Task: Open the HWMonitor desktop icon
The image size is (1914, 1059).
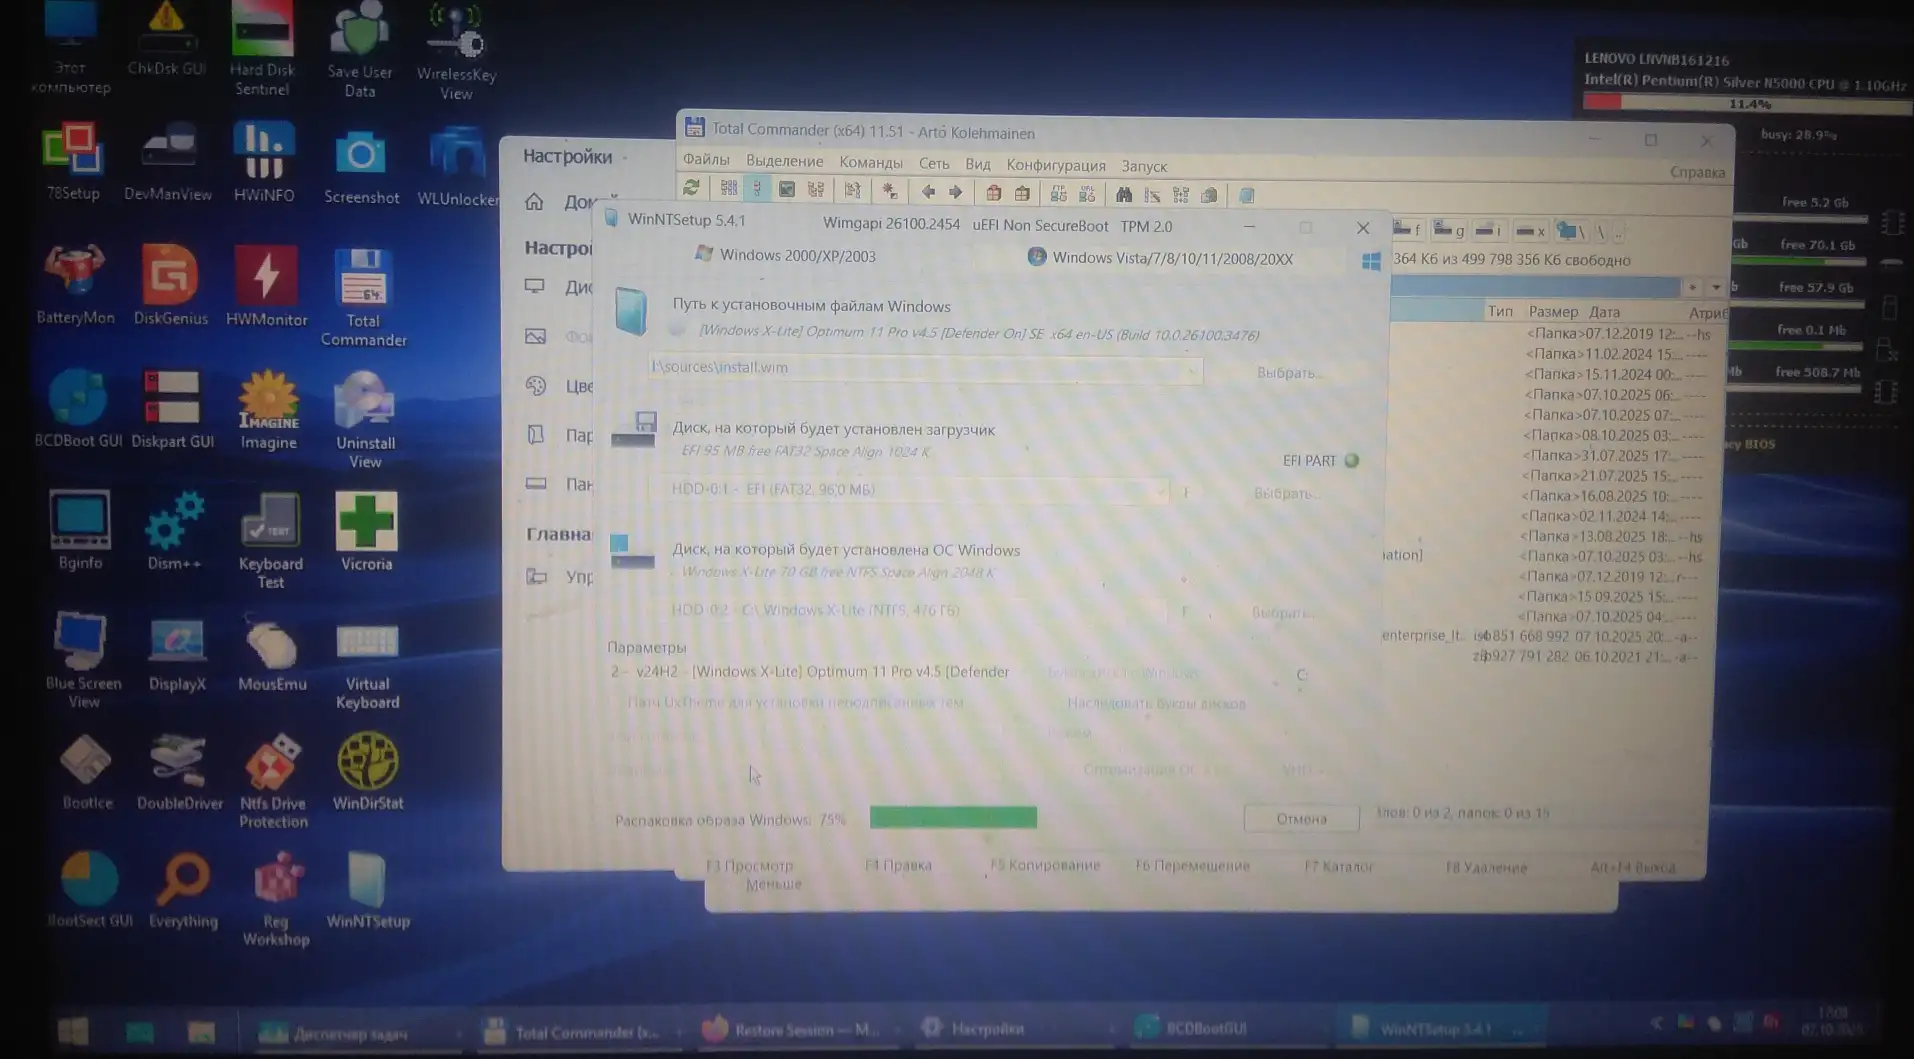Action: 266,286
